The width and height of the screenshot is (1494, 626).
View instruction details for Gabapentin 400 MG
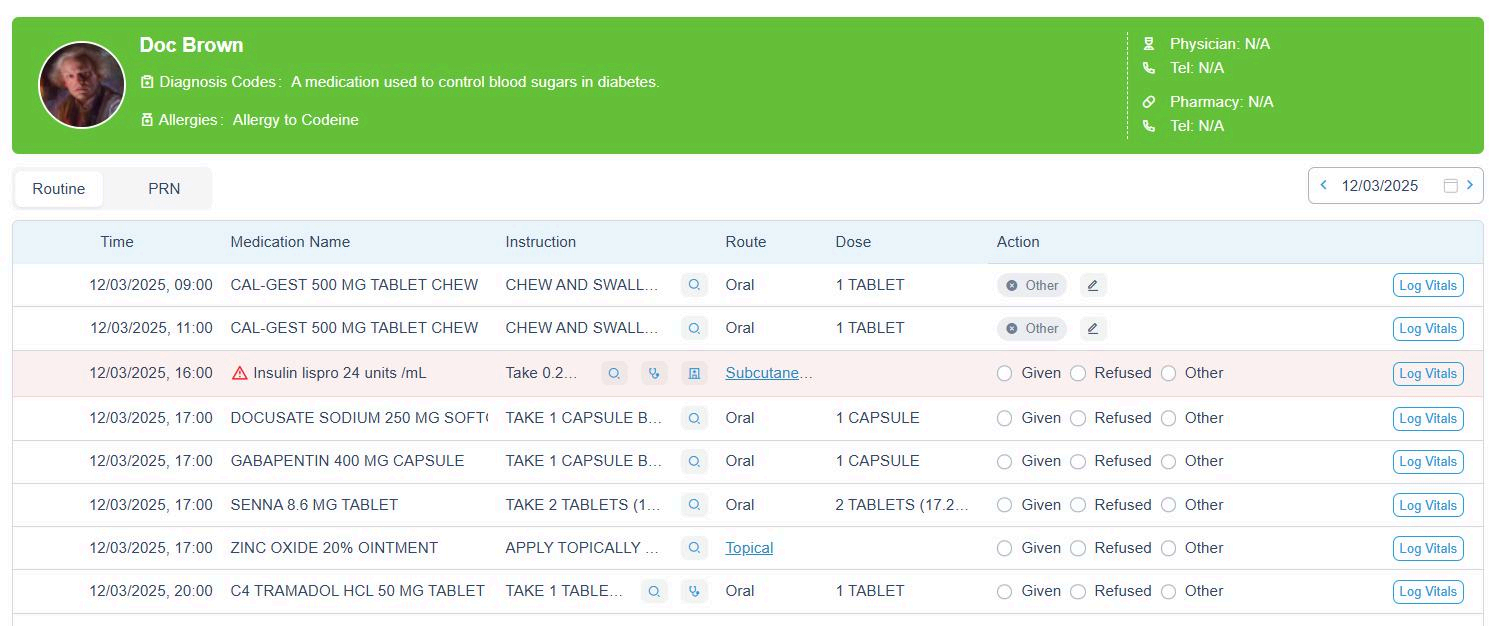pos(694,461)
